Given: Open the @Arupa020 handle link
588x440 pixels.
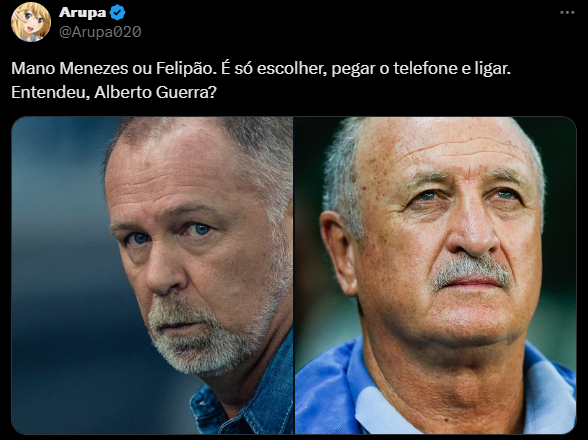Looking at the screenshot, I should 100,32.
